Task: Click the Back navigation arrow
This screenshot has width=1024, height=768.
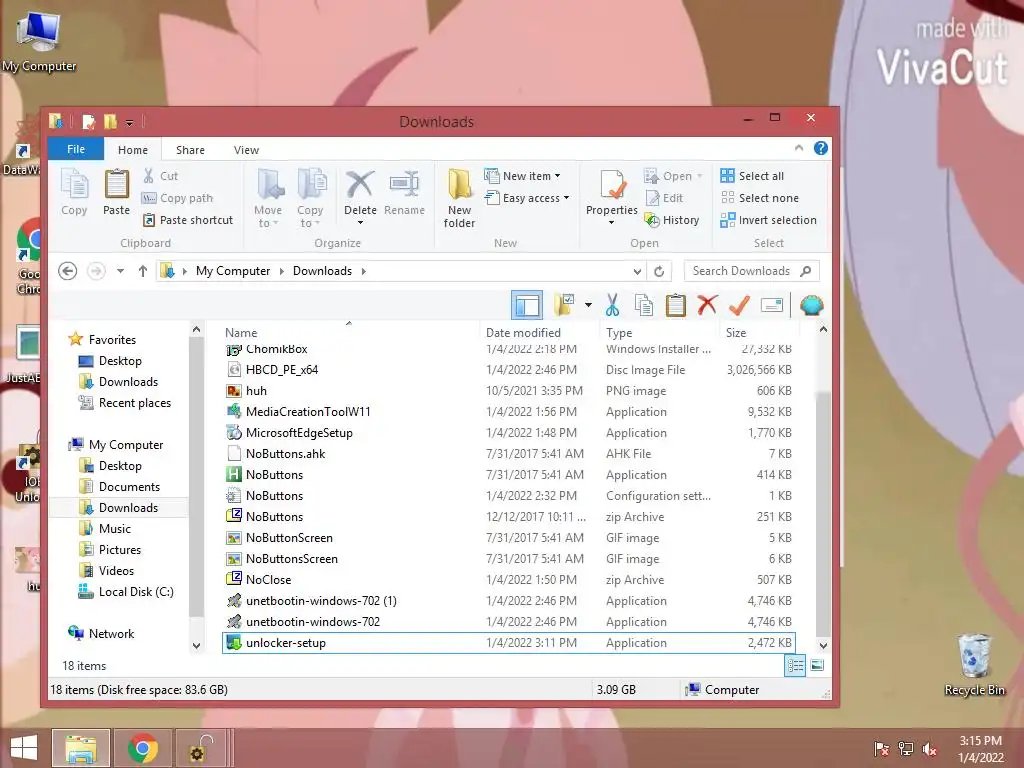Action: tap(67, 271)
